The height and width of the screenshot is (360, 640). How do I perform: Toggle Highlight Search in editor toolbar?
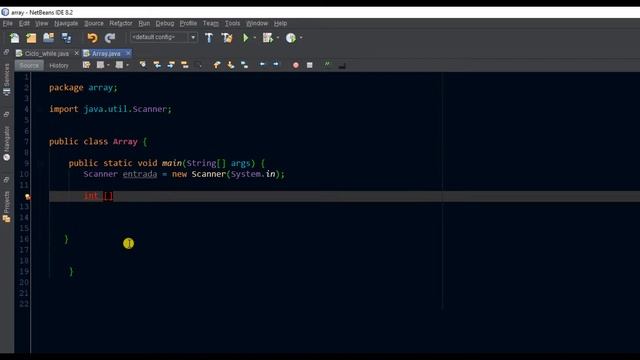click(184, 65)
